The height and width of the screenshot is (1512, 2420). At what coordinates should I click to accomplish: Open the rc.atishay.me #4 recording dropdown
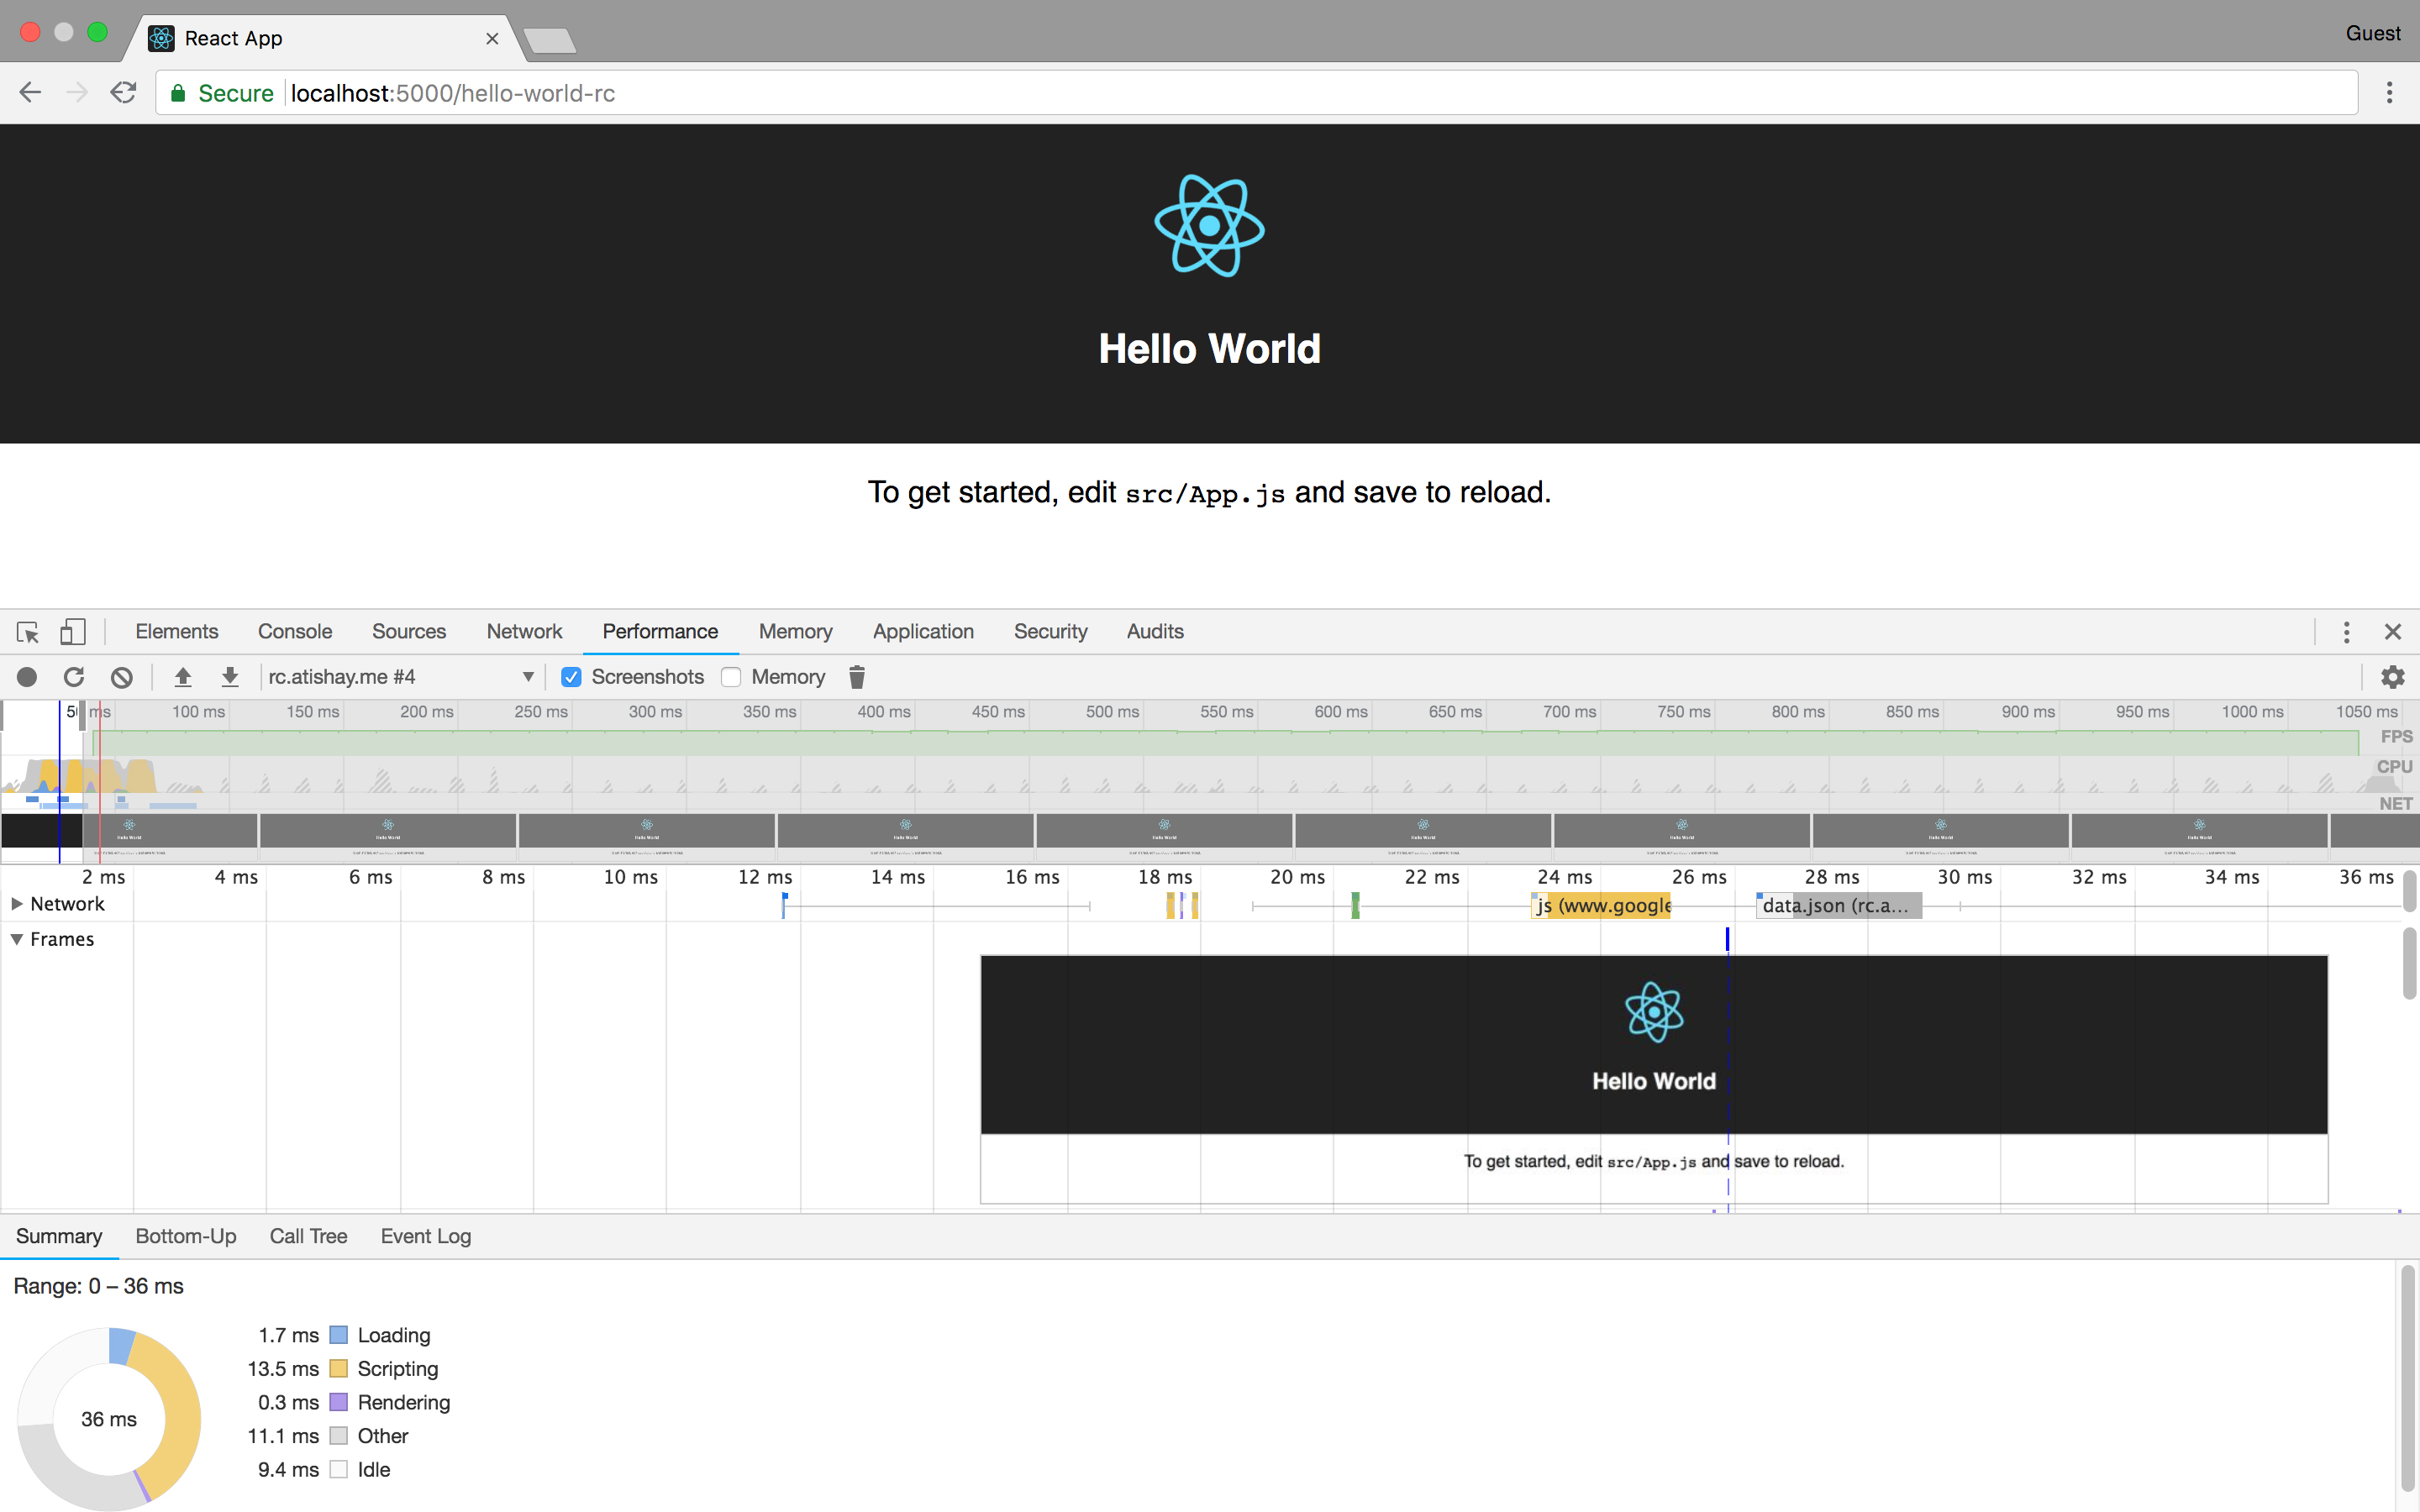[x=400, y=677]
